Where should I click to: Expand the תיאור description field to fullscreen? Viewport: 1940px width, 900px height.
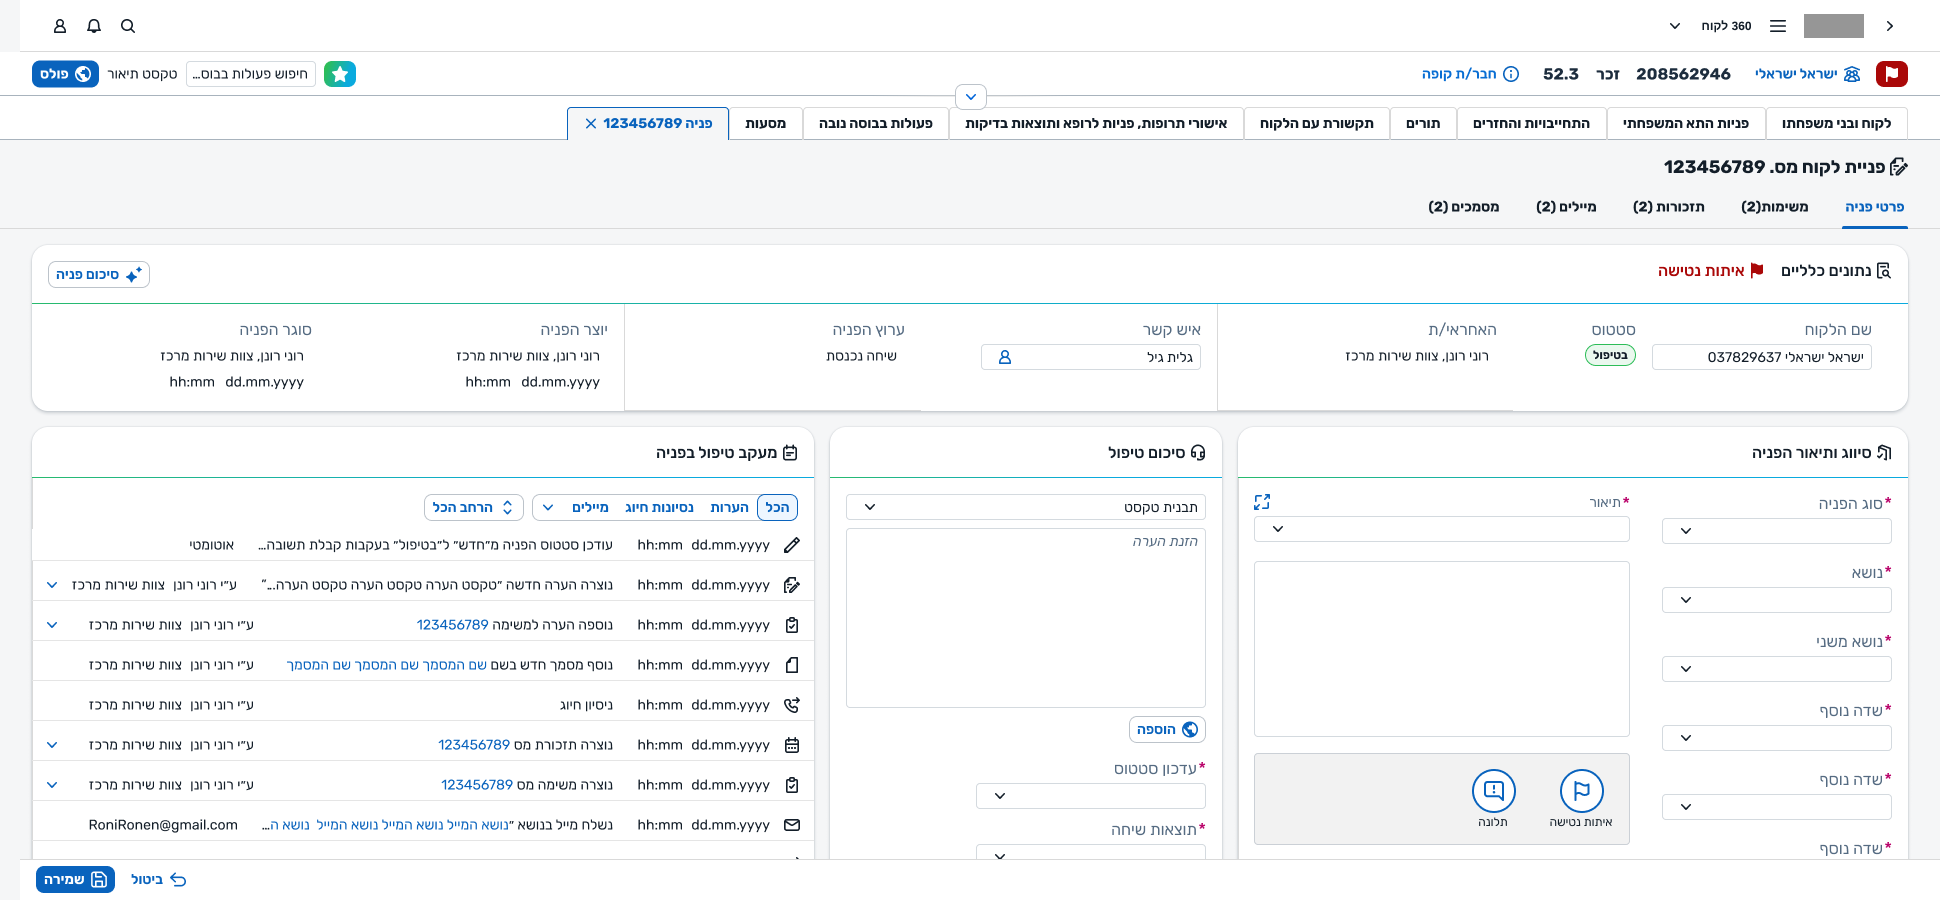tap(1262, 502)
